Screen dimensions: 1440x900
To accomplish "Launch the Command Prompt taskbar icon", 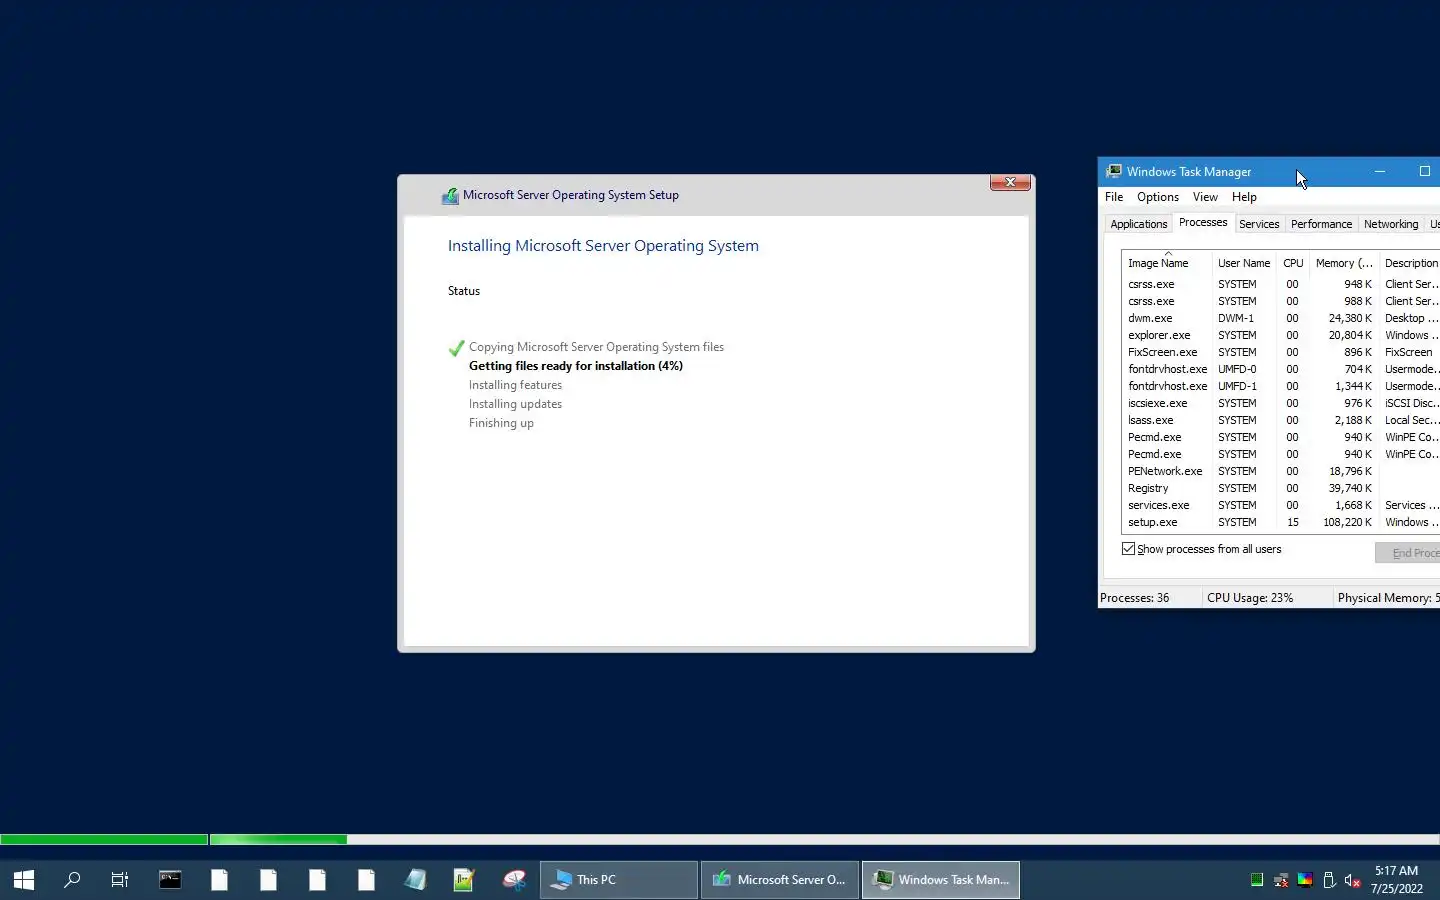I will click(170, 880).
